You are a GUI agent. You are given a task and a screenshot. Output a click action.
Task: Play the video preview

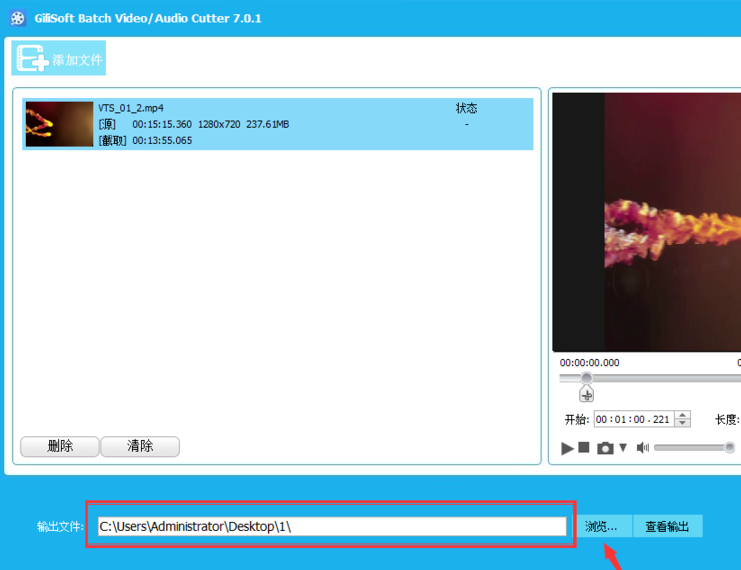point(567,448)
